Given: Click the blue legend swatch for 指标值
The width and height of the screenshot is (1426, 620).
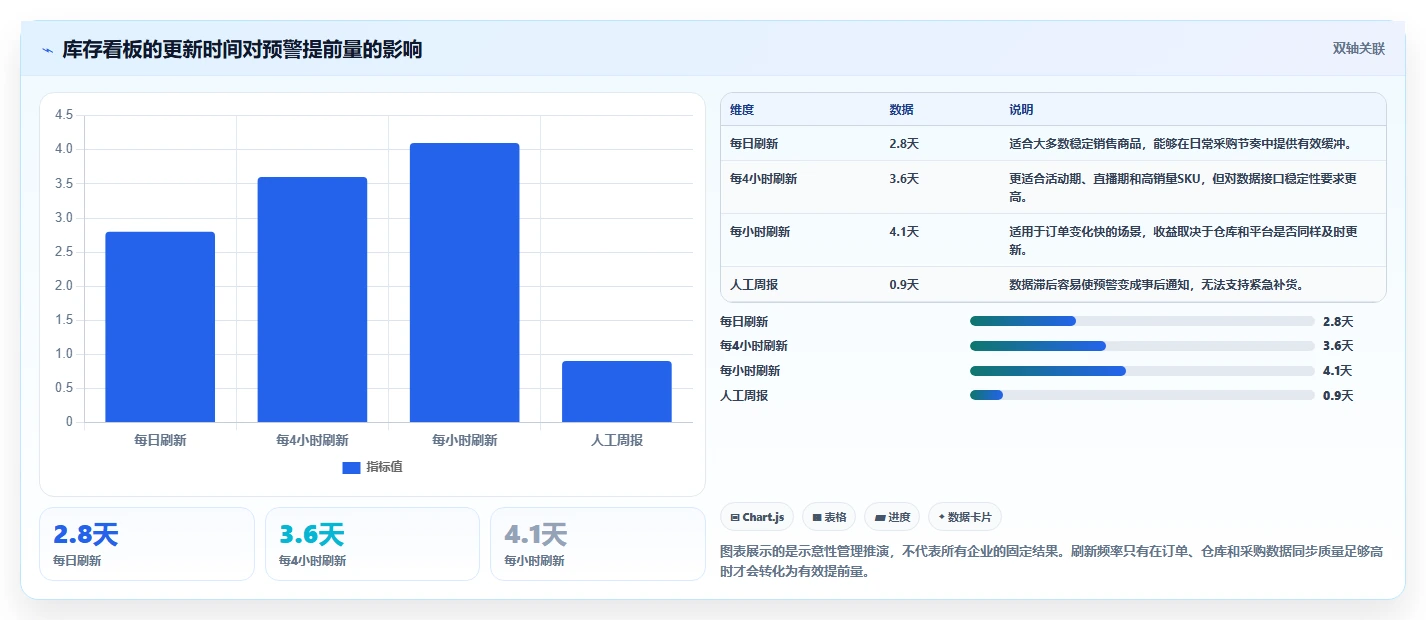Looking at the screenshot, I should pos(351,467).
